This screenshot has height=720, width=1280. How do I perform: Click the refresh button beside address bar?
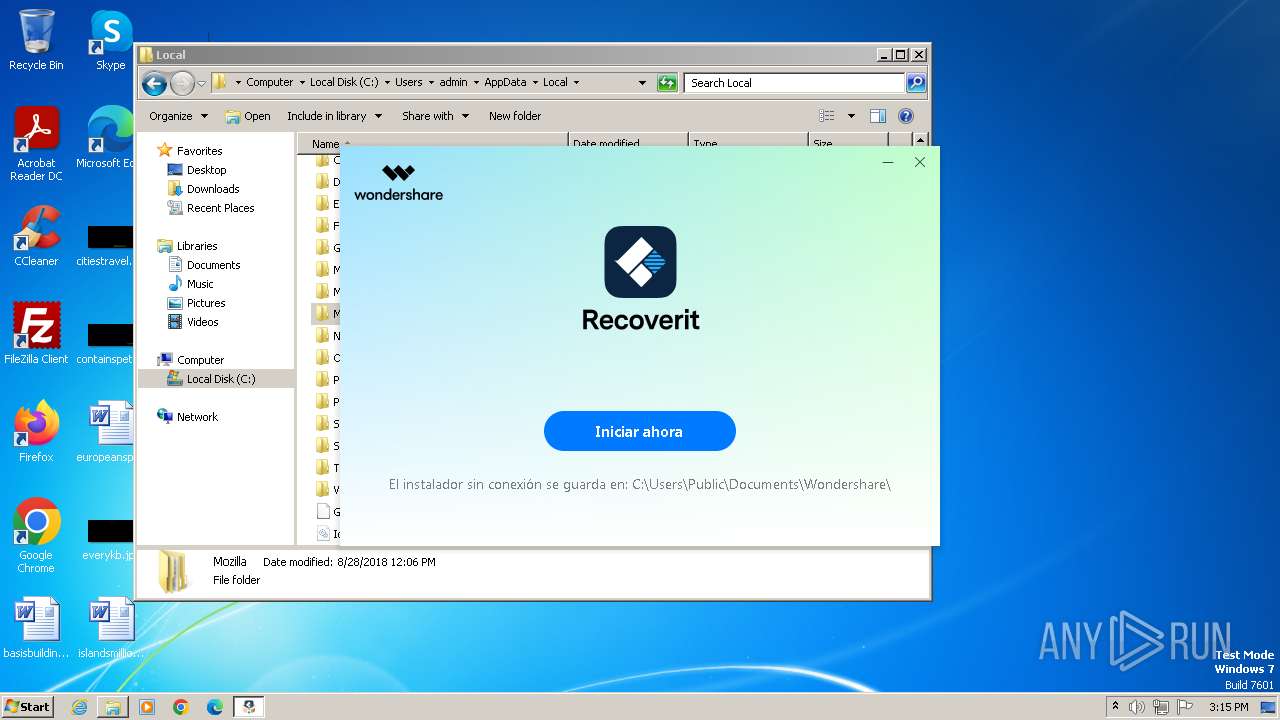[667, 83]
